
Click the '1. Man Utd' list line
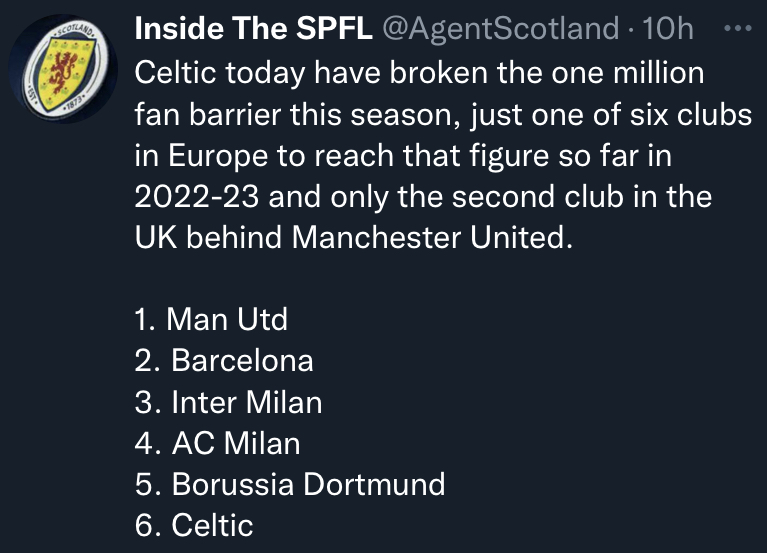[210, 320]
